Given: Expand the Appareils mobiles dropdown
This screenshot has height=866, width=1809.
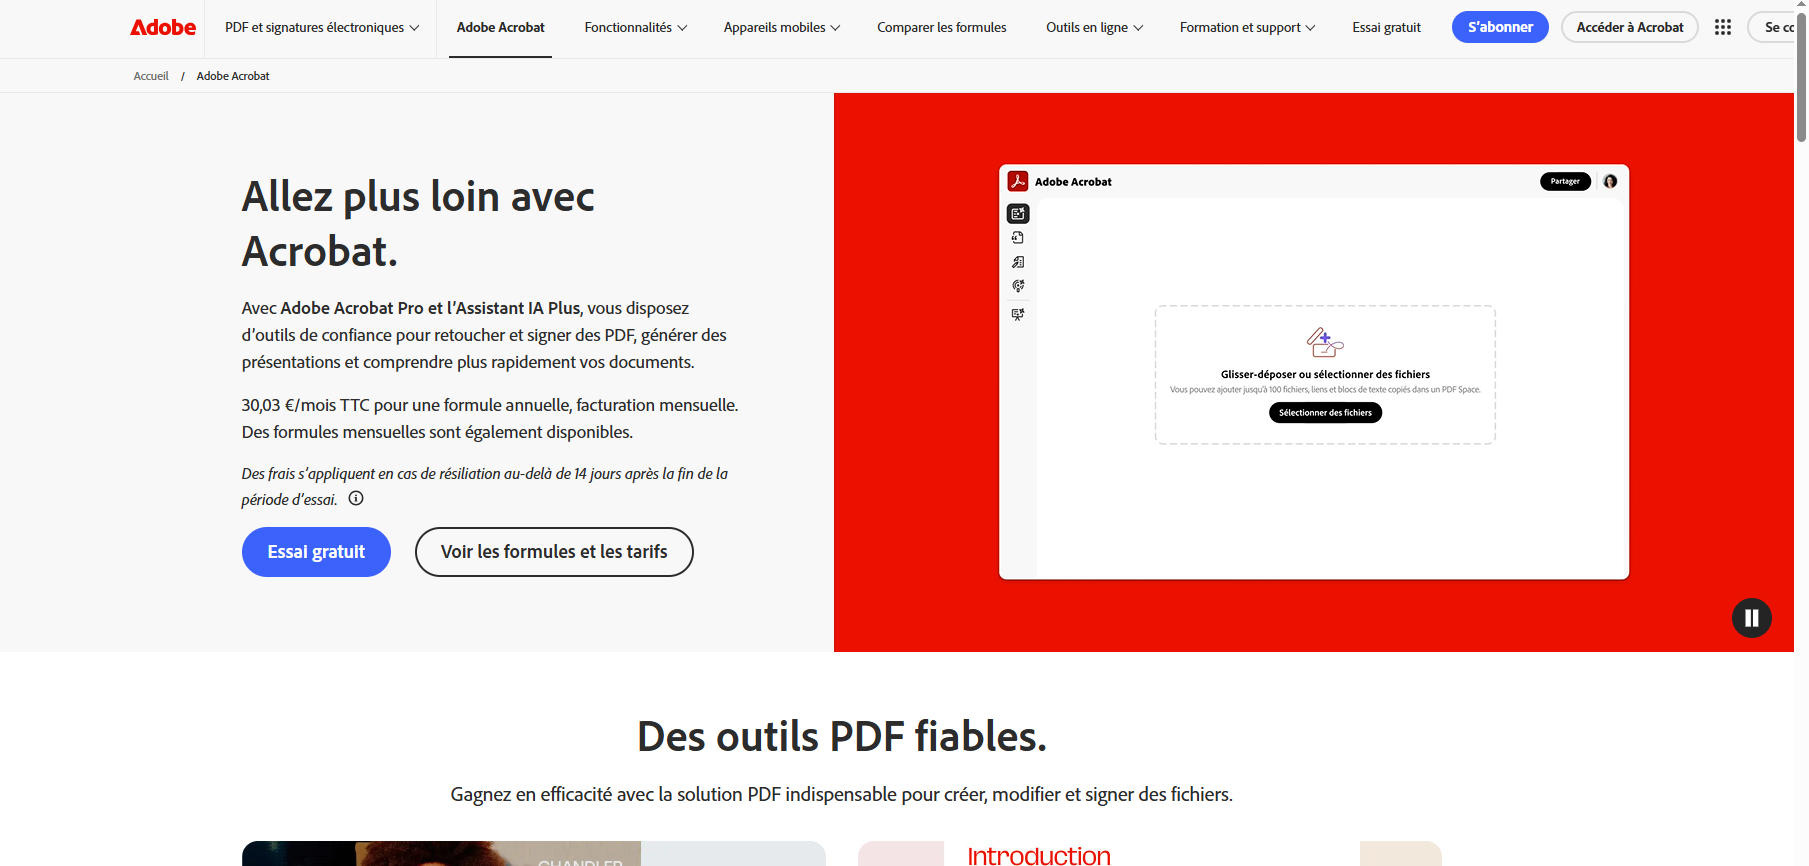Looking at the screenshot, I should [782, 28].
